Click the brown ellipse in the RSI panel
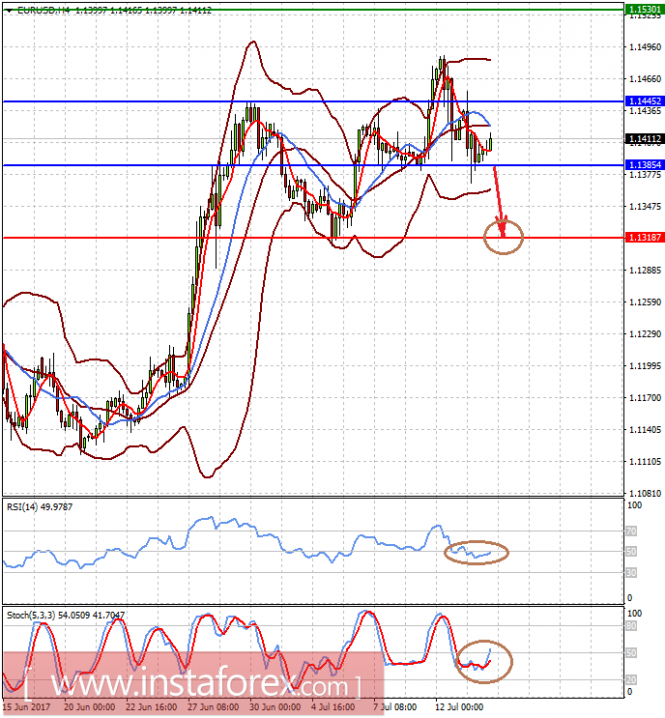 coord(476,552)
